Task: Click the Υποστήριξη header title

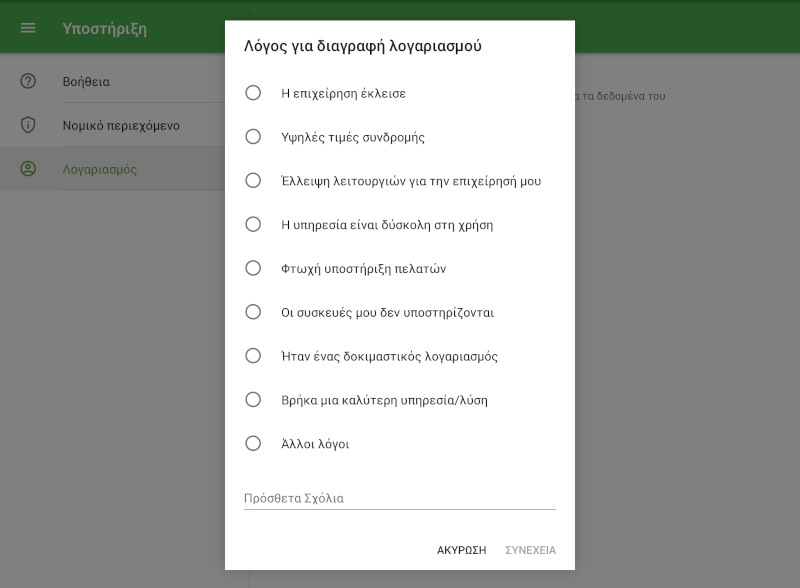Action: pyautogui.click(x=105, y=29)
